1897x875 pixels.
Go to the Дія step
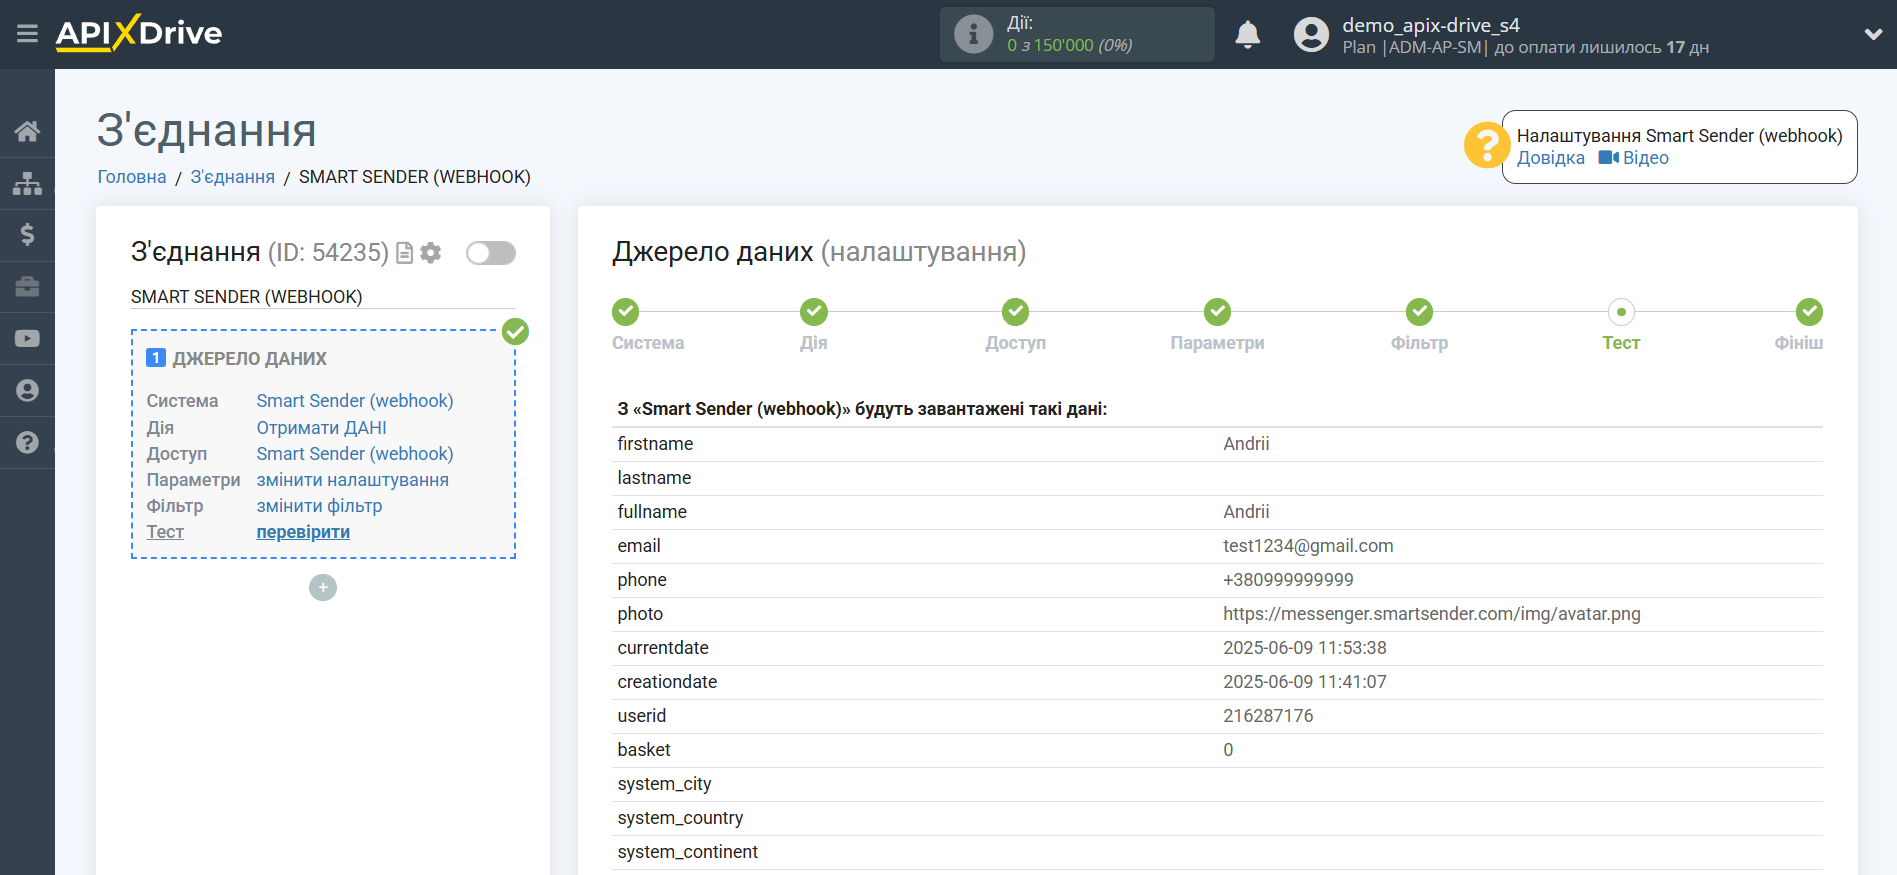point(814,312)
